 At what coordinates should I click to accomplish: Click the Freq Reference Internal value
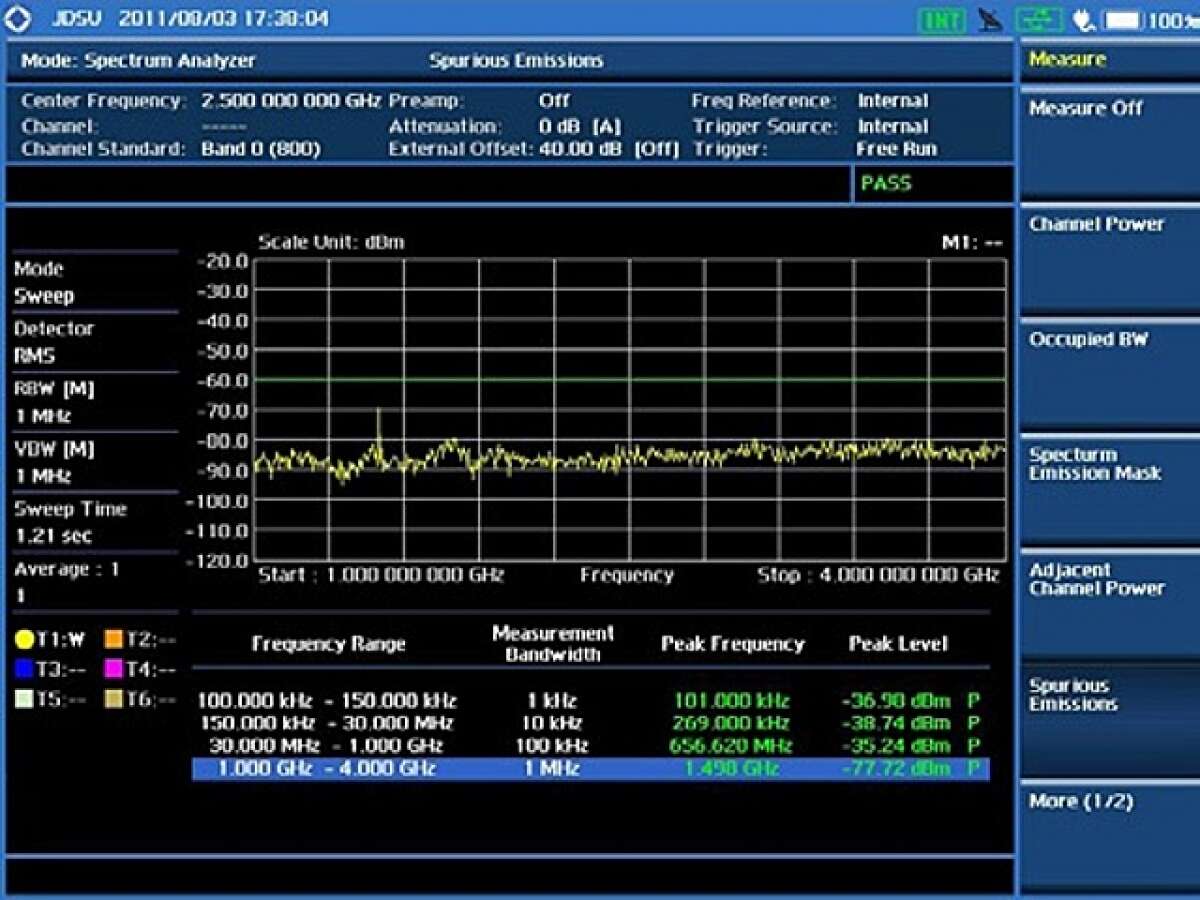[x=893, y=101]
